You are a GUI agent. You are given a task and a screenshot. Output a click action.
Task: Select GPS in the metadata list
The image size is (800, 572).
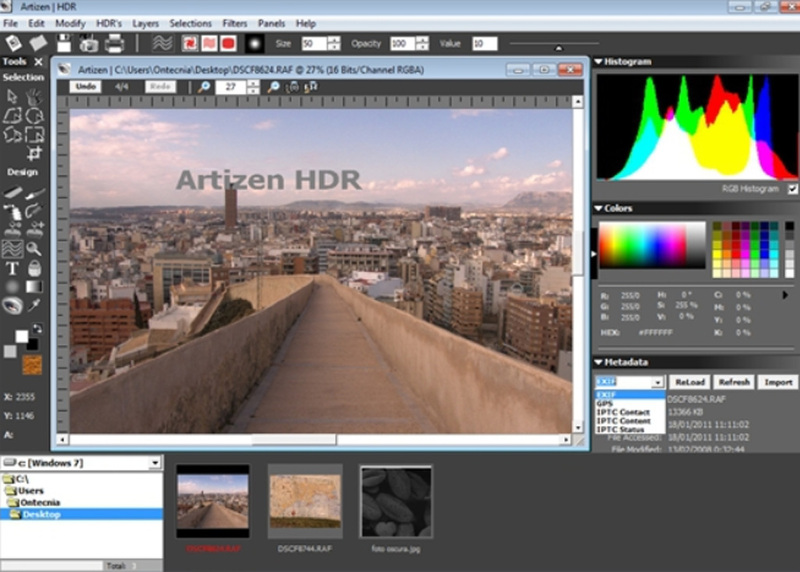point(630,404)
